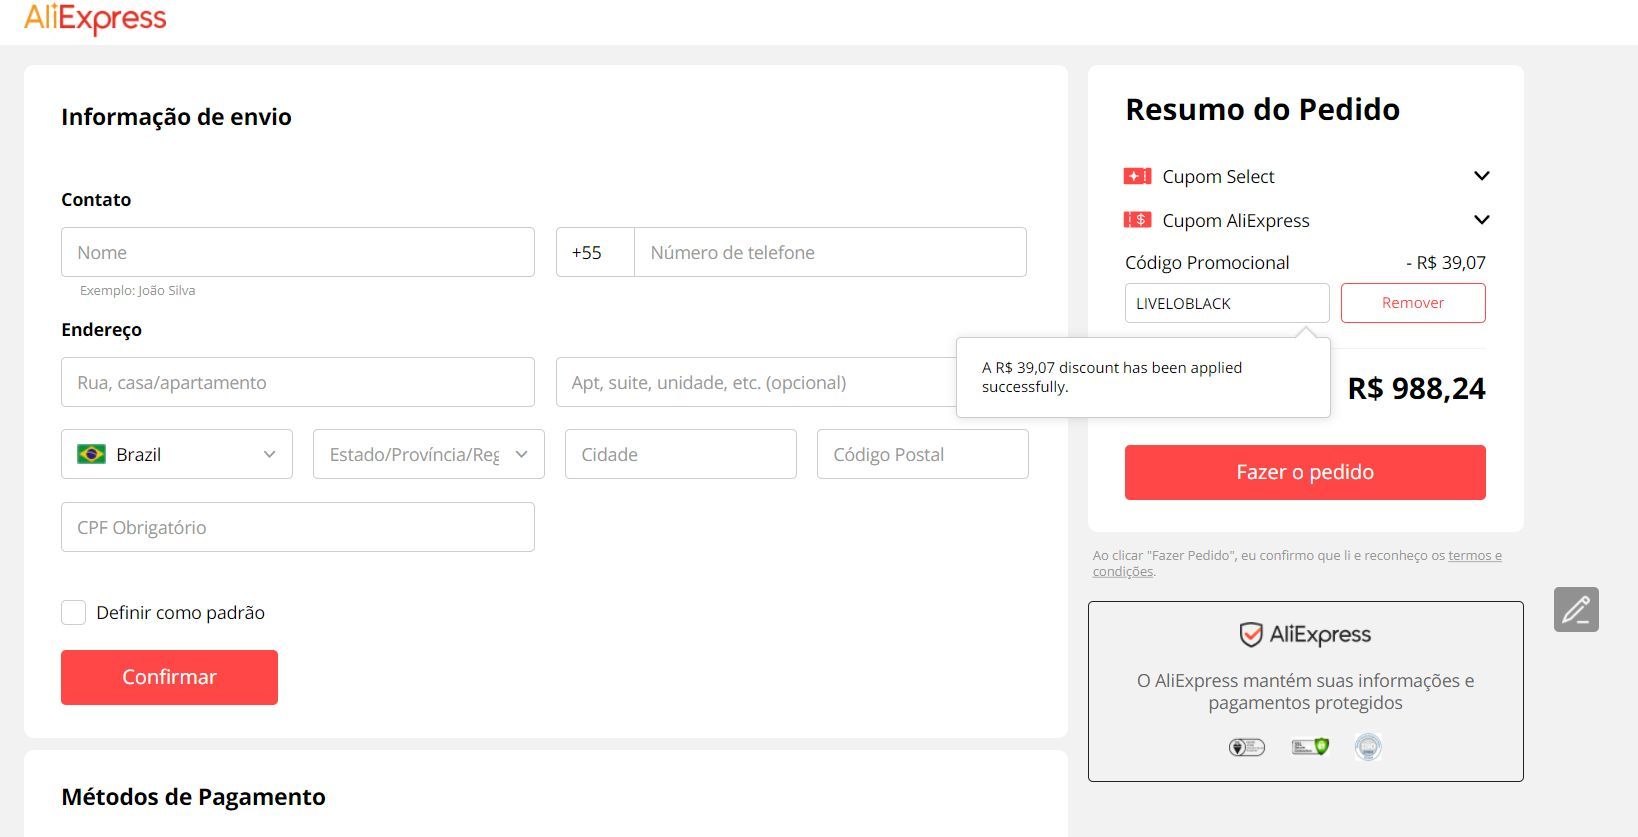Click the Cupom AliExpress ticket icon
Screen dimensions: 1638x837
(x=1137, y=220)
